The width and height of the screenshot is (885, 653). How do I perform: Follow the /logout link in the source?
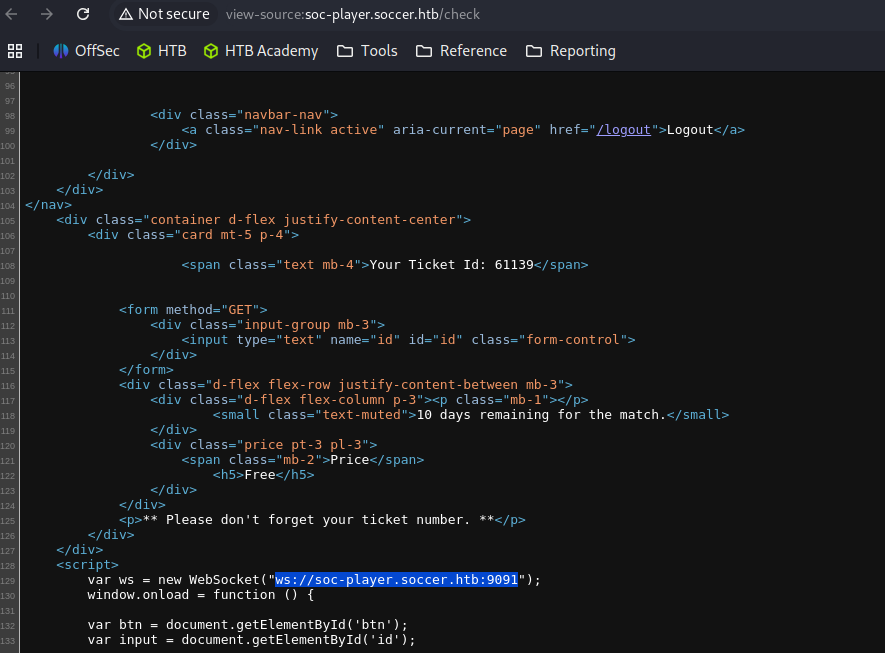[624, 130]
